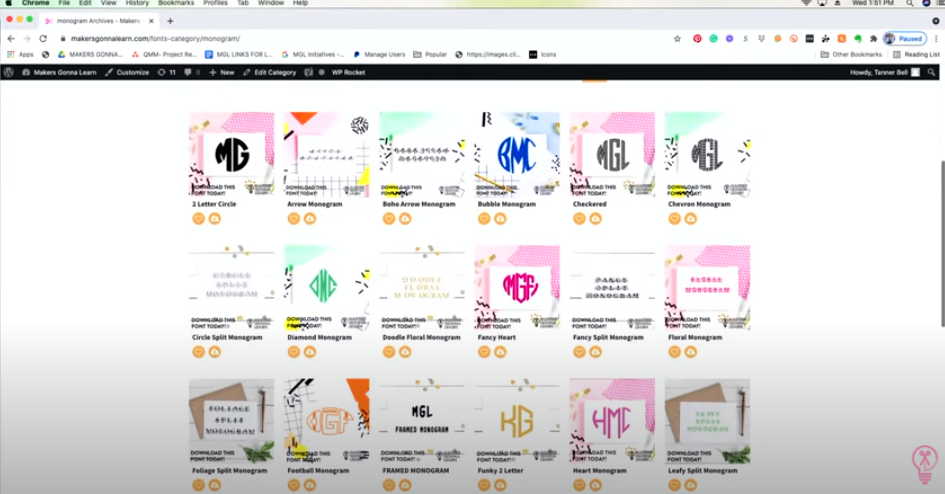Click the cloud download icon under Bubble Monogram
This screenshot has width=945, height=494.
[500, 218]
